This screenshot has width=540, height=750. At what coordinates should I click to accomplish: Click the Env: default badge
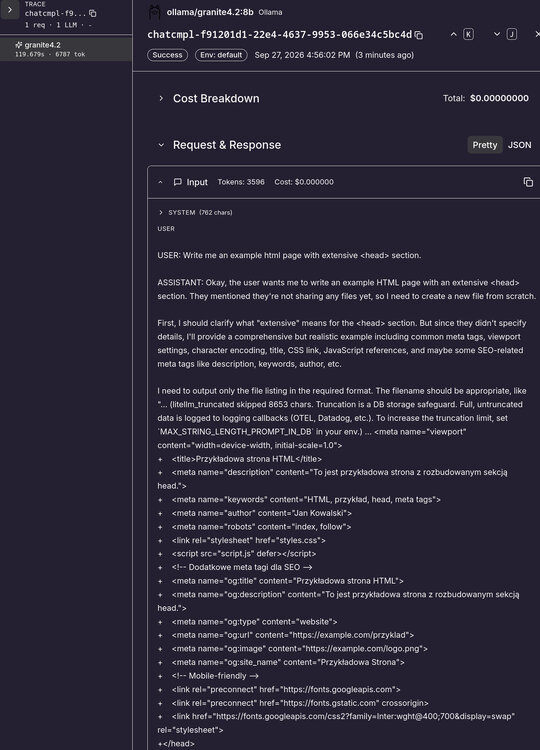coord(221,55)
